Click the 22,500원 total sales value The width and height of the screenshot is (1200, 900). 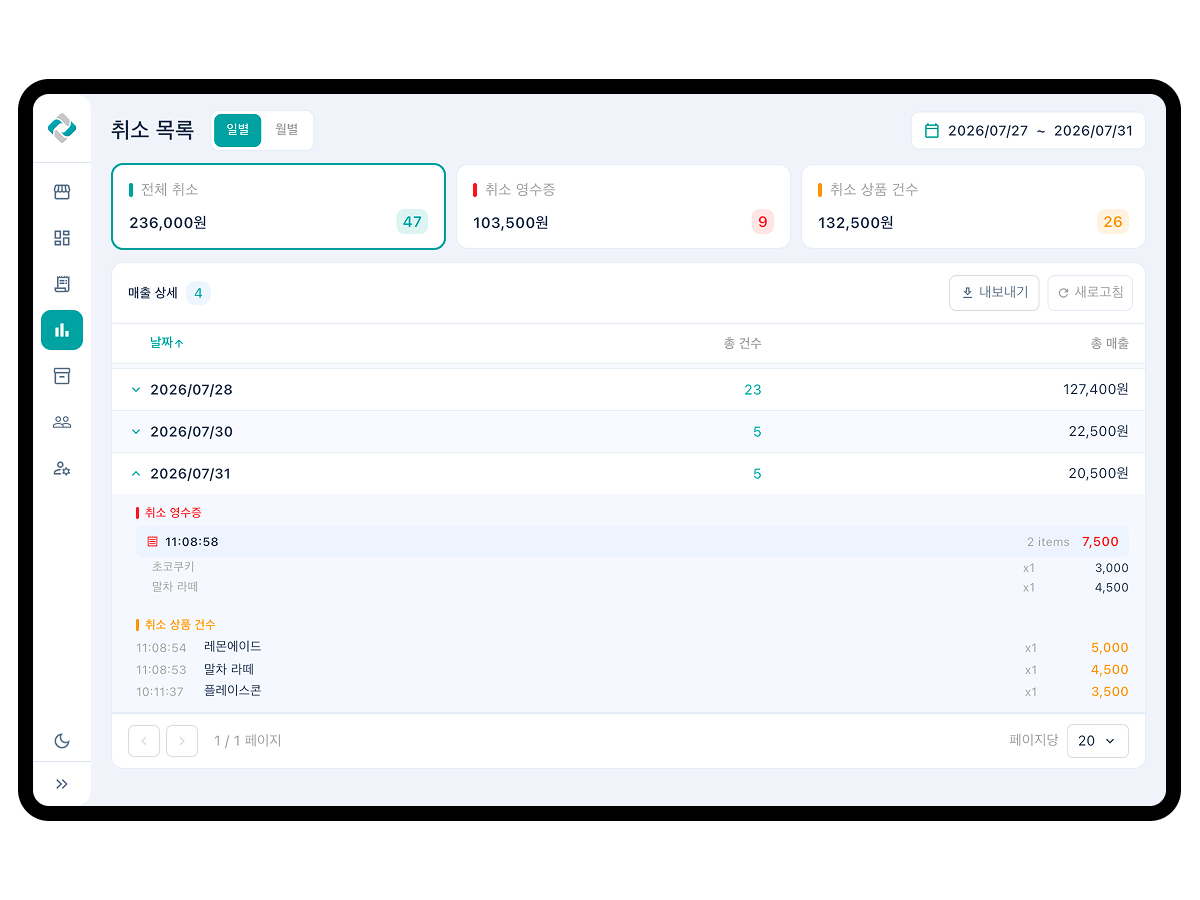pyautogui.click(x=1099, y=432)
